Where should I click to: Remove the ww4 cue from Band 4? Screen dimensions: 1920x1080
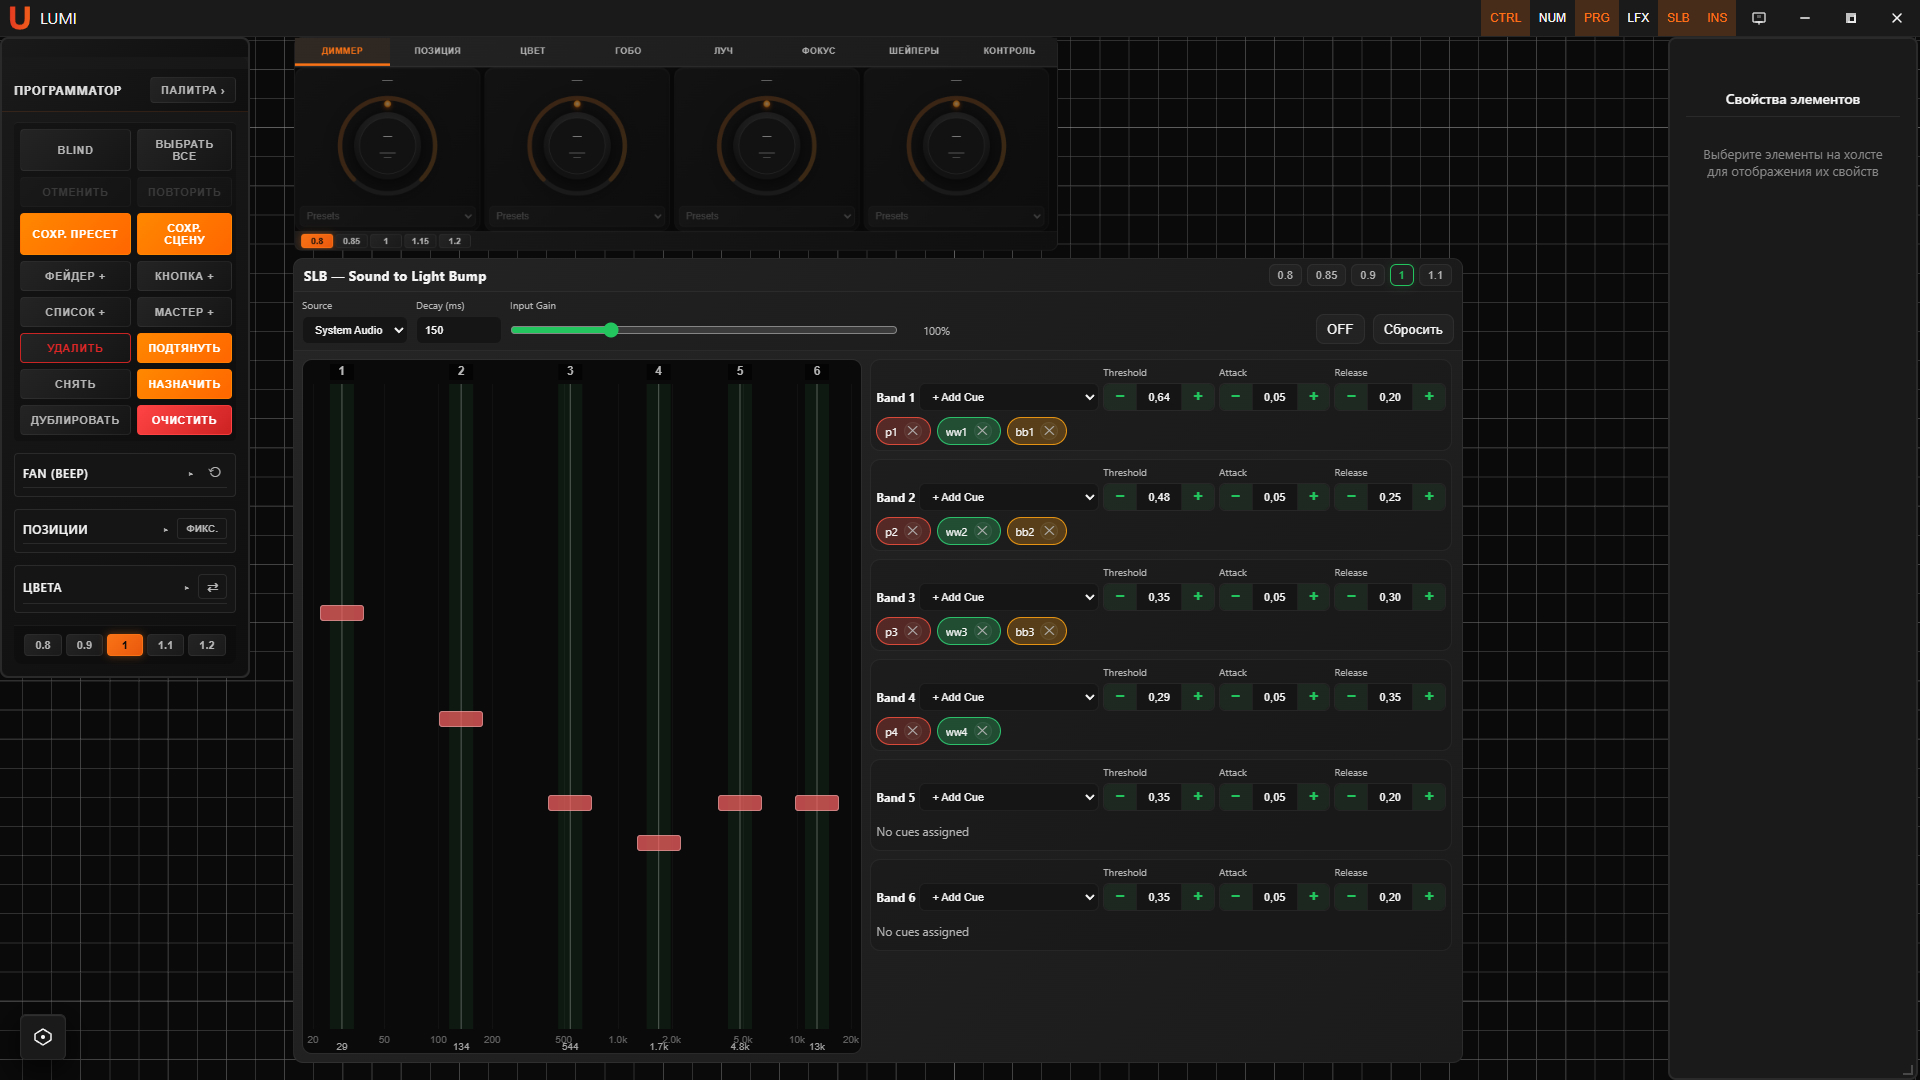(x=982, y=731)
